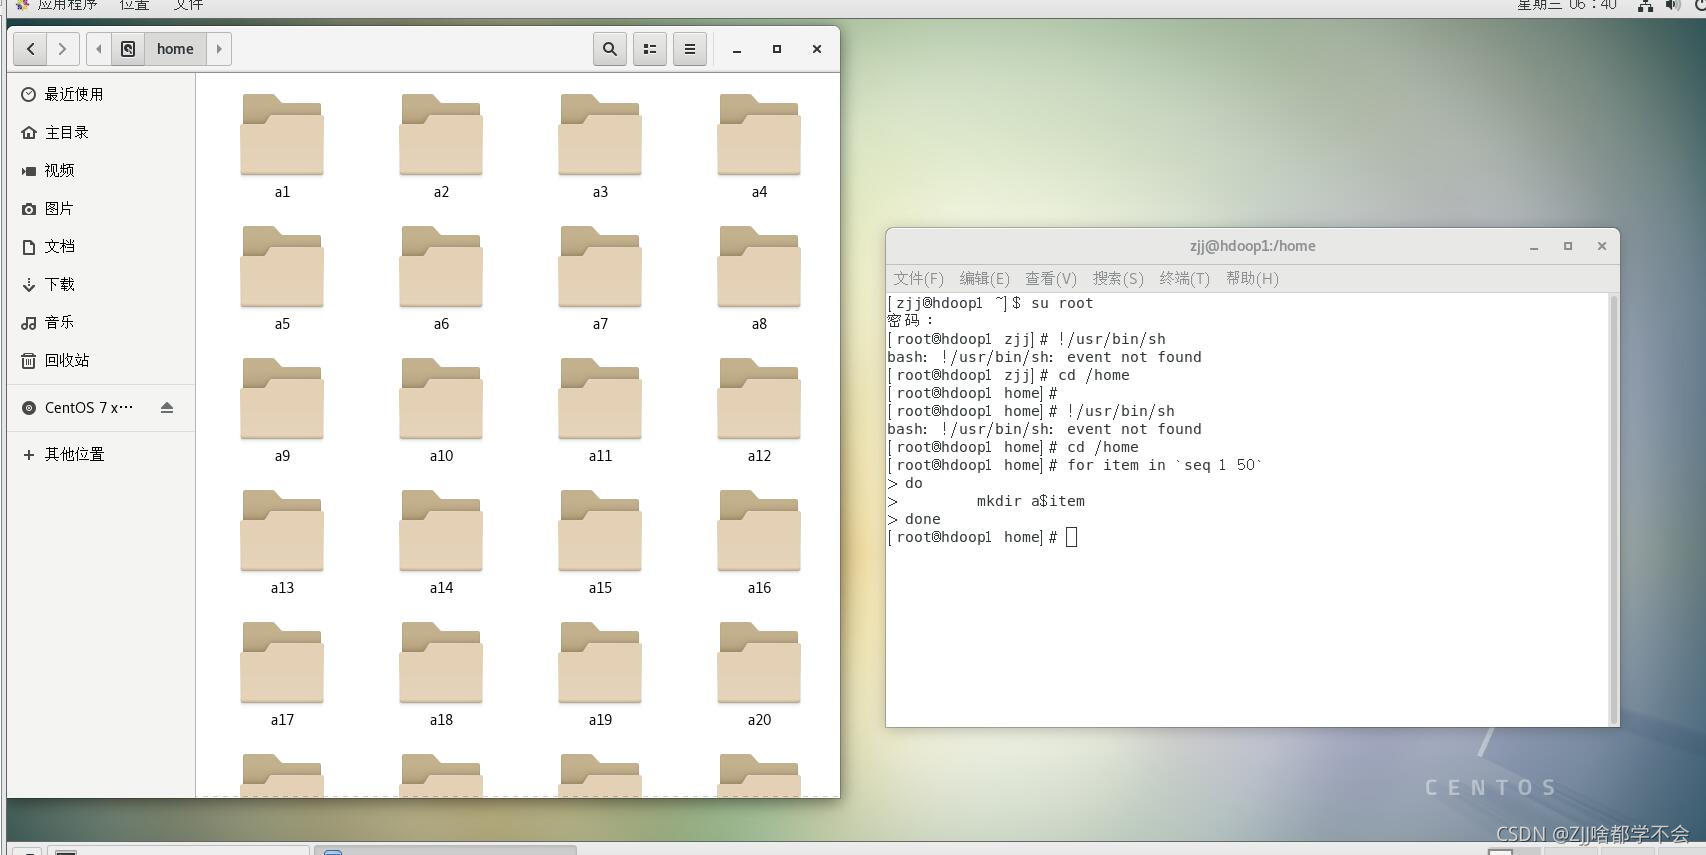Click the disk root icon in path bar
The width and height of the screenshot is (1706, 855).
(128, 49)
